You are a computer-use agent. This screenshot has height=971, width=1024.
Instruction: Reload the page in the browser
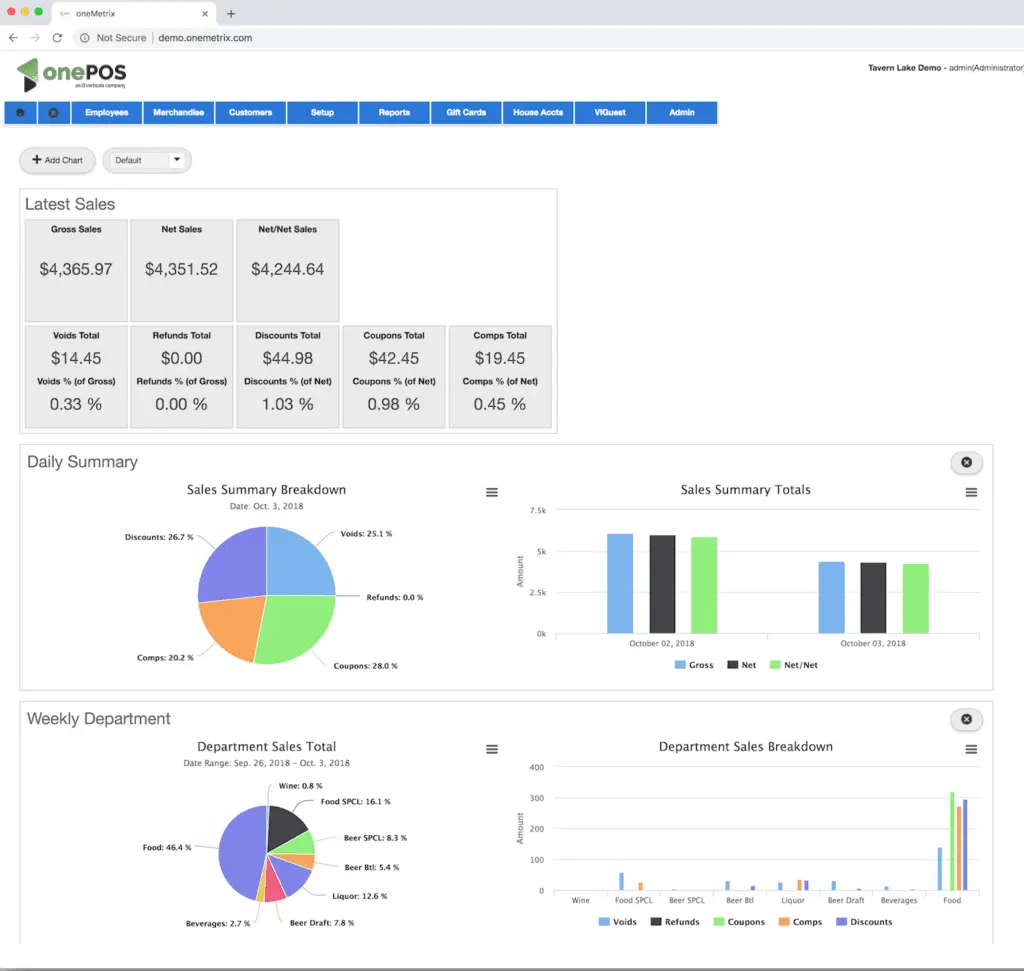click(57, 38)
